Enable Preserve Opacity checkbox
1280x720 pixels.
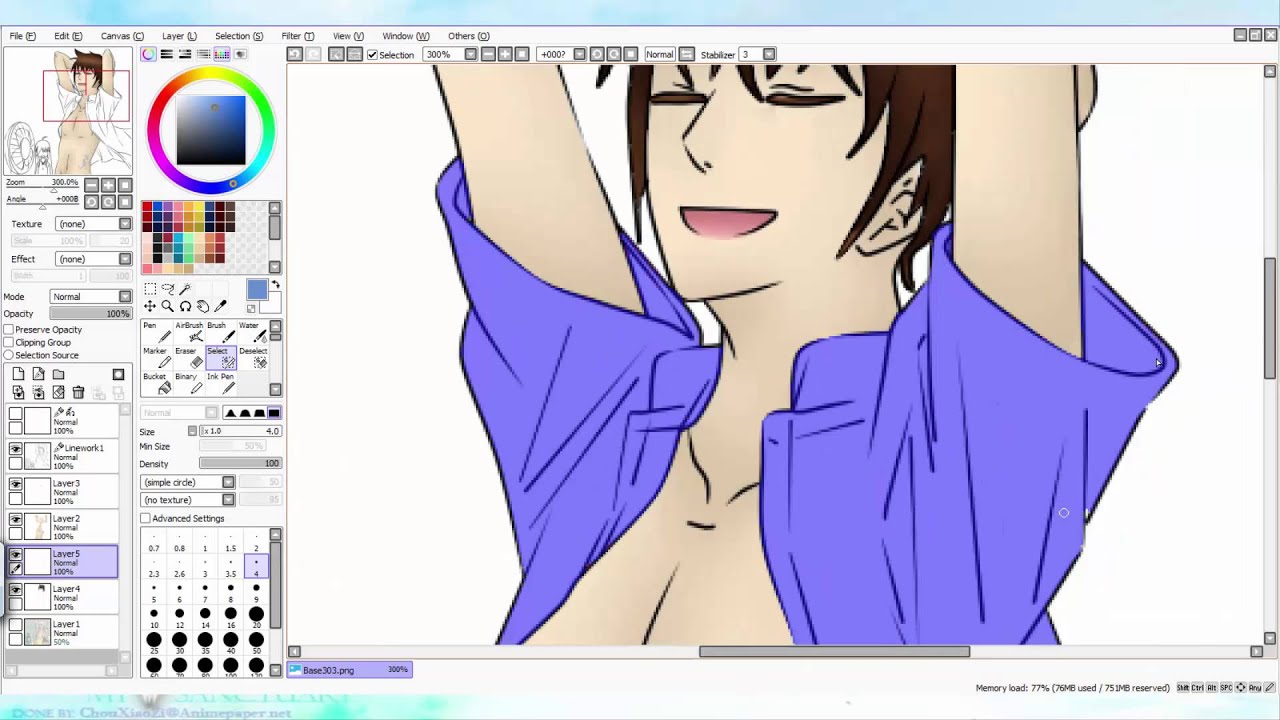click(x=8, y=330)
